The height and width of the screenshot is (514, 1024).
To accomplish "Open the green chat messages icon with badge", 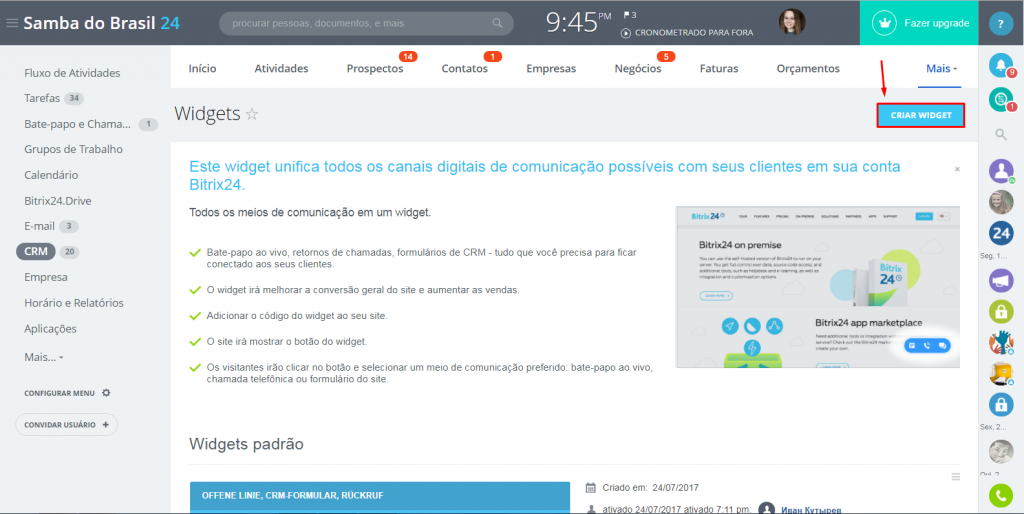I will [x=1000, y=99].
